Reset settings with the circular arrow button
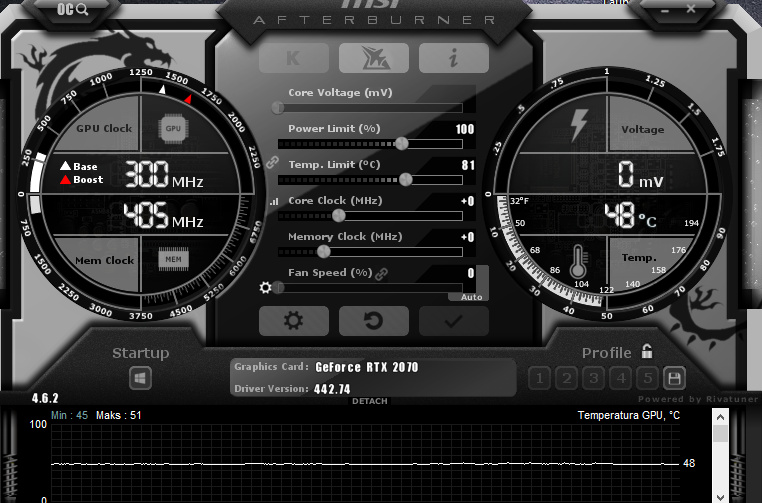 [x=374, y=321]
